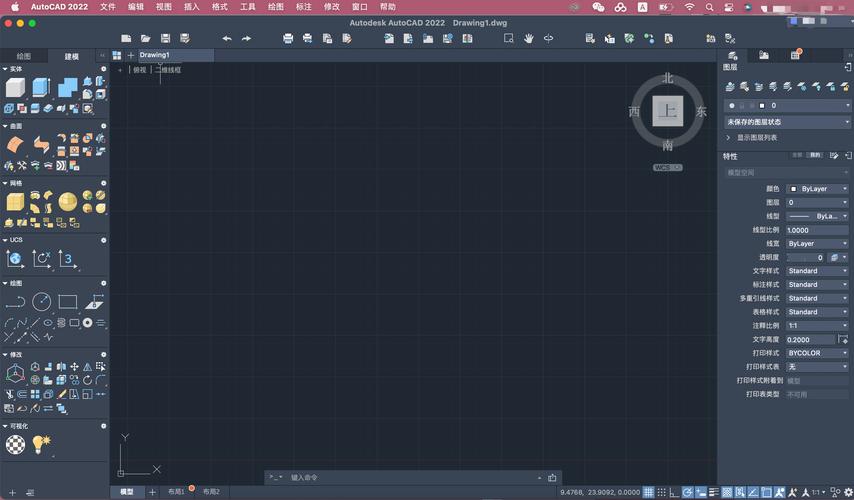Collapse the 实体 panel section

(x=5, y=69)
